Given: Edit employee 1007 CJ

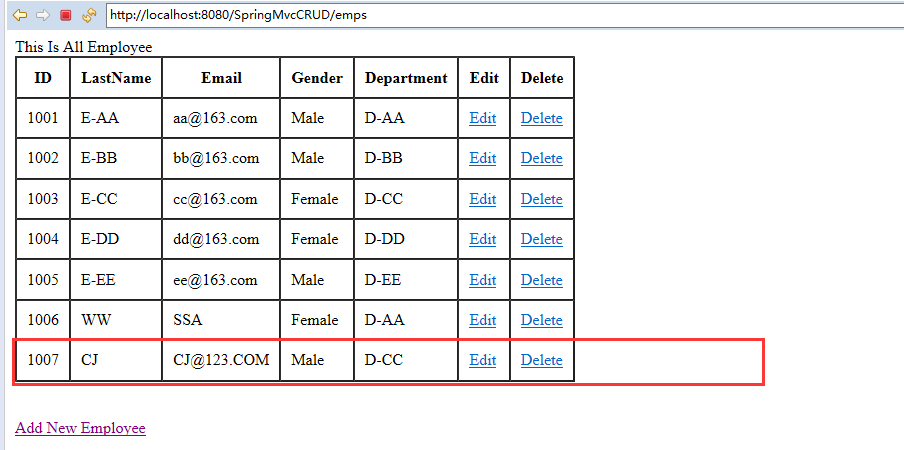Looking at the screenshot, I should point(483,360).
